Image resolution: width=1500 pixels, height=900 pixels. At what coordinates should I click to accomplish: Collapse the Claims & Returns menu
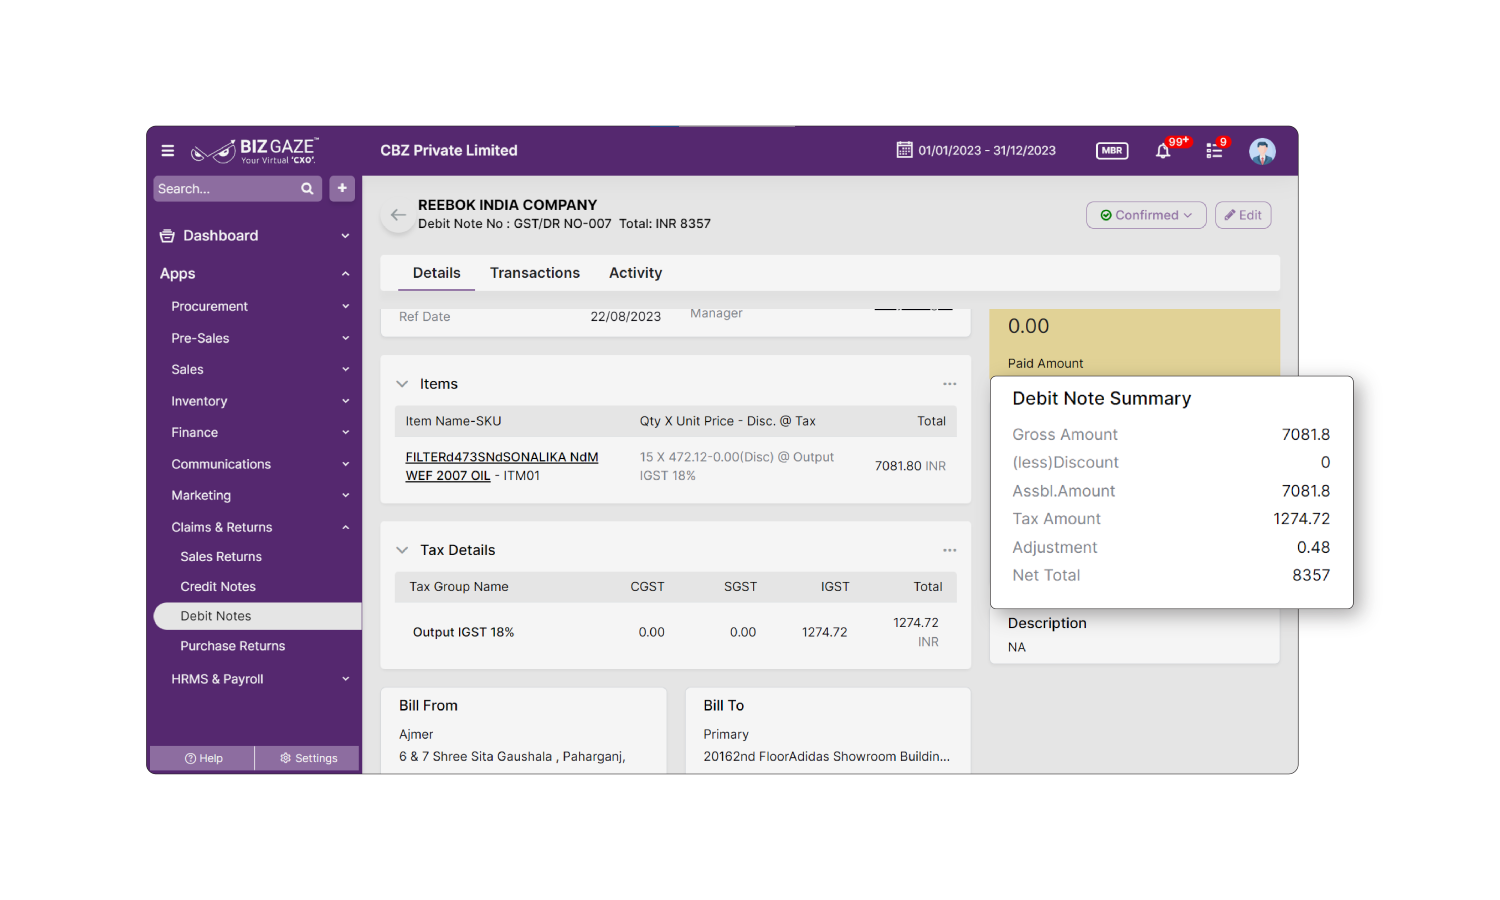pos(345,527)
